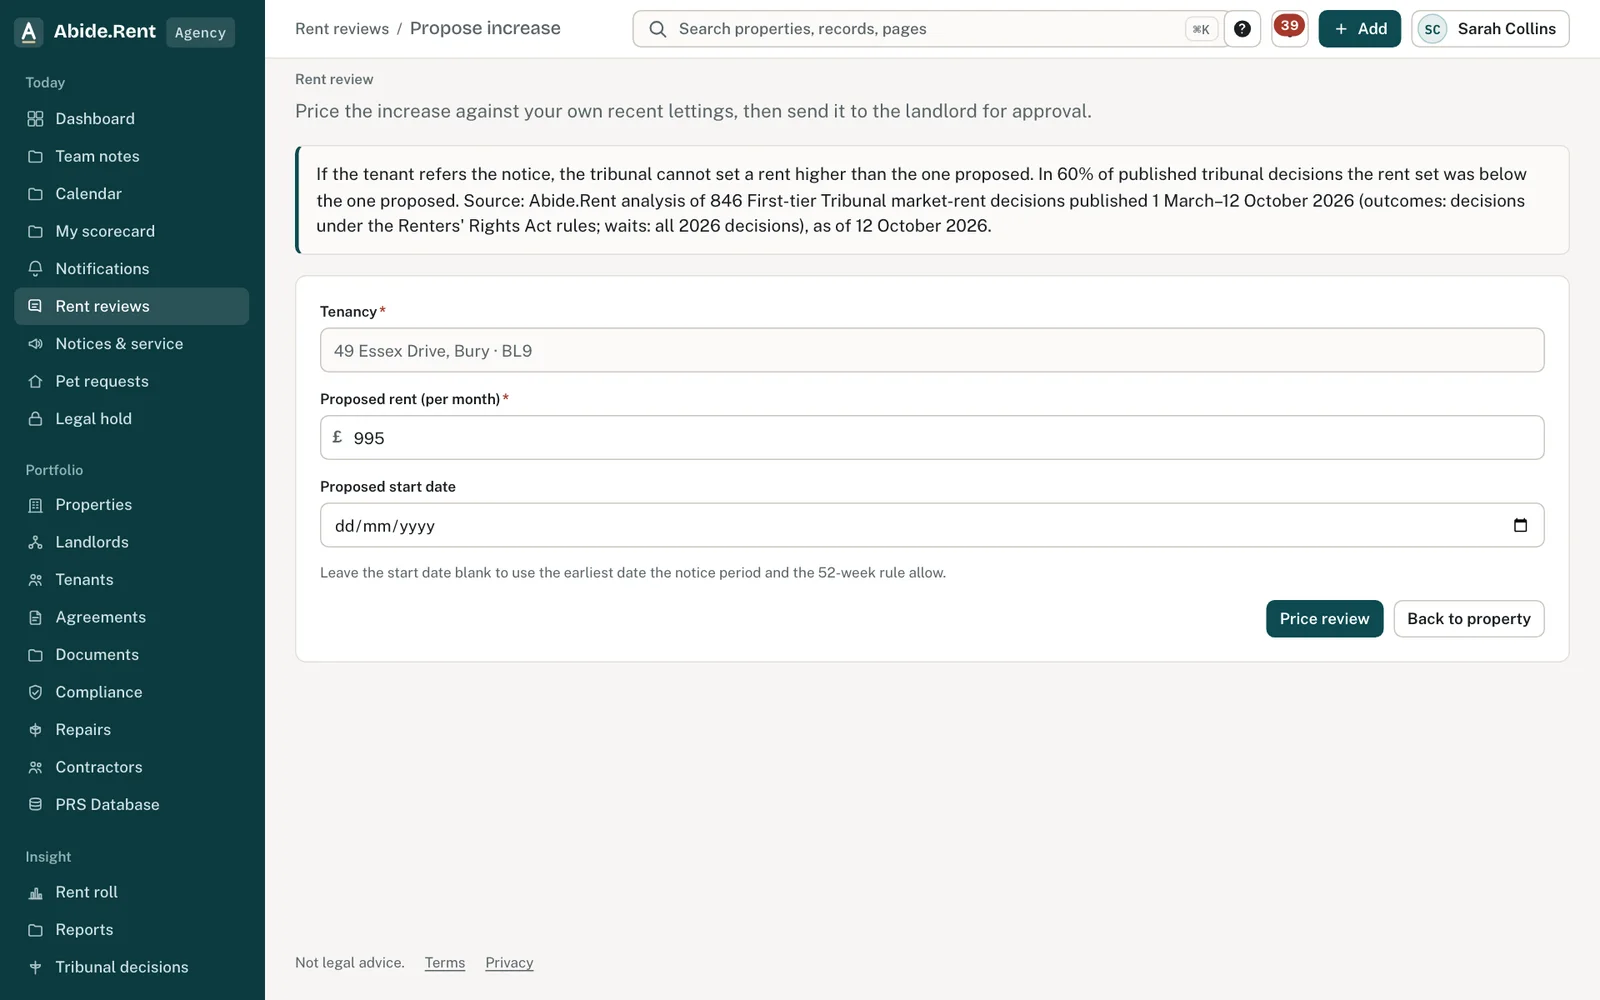The width and height of the screenshot is (1600, 1000).
Task: Go to Repairs
Action: 131,730
